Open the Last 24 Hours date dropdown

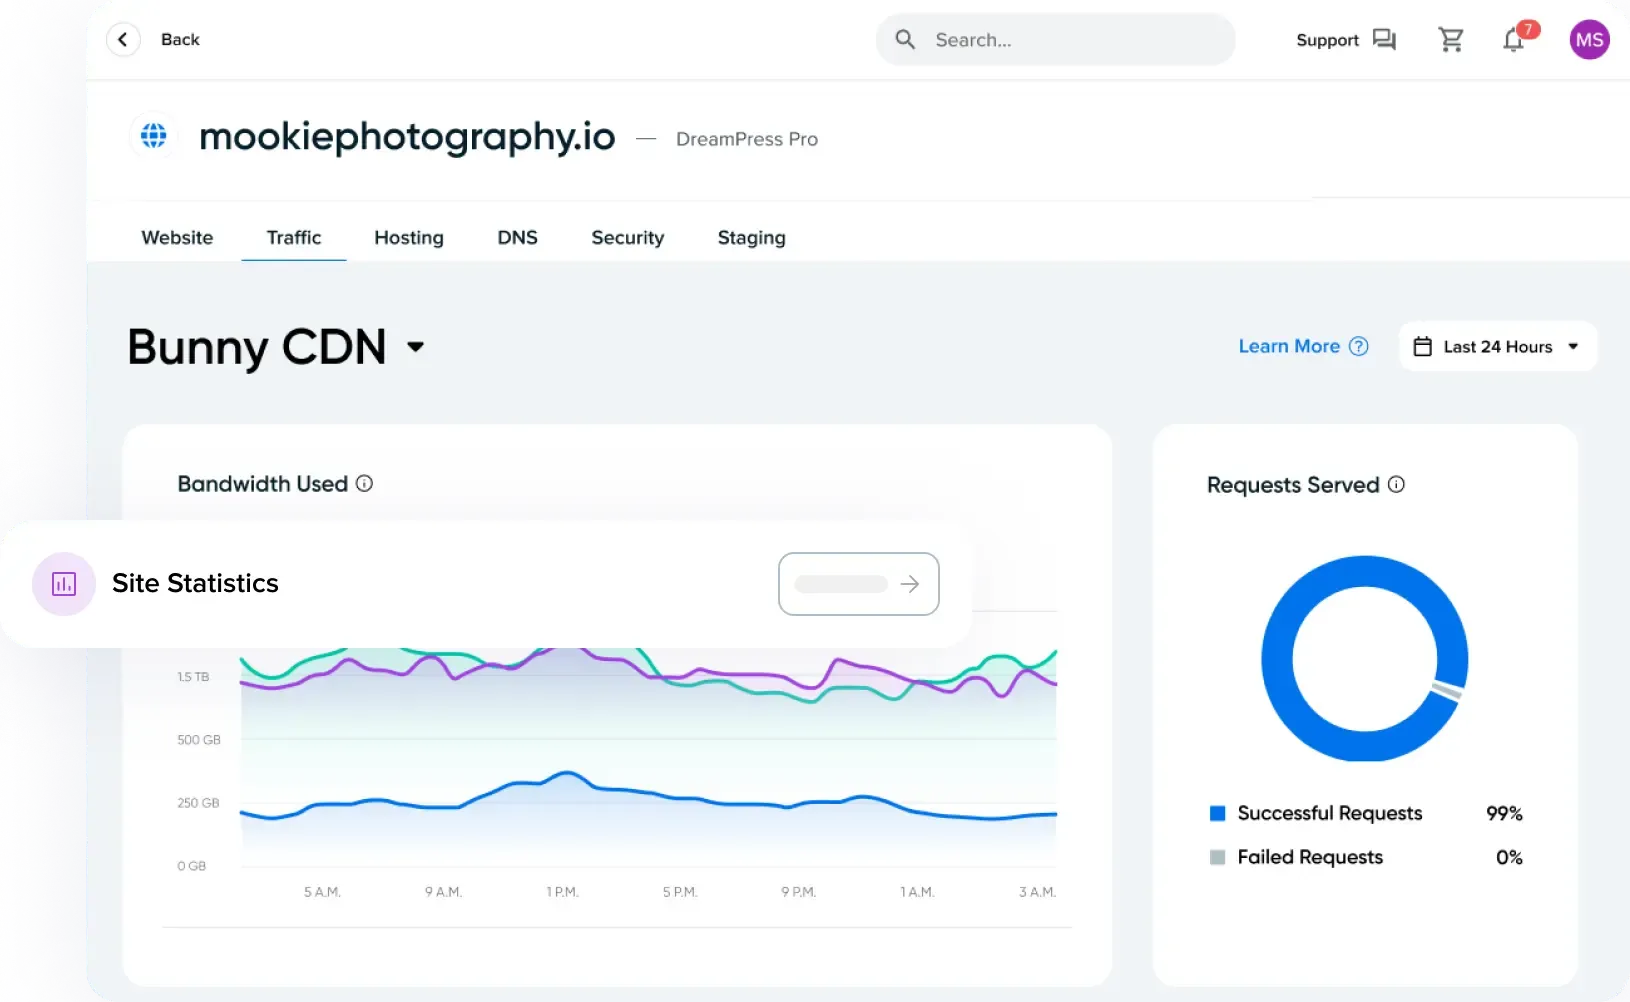point(1497,347)
